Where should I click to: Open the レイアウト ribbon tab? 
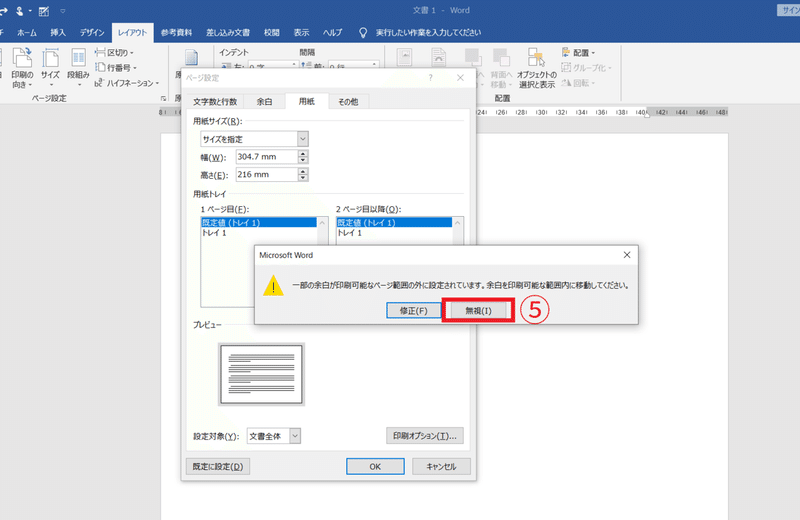pos(133,33)
